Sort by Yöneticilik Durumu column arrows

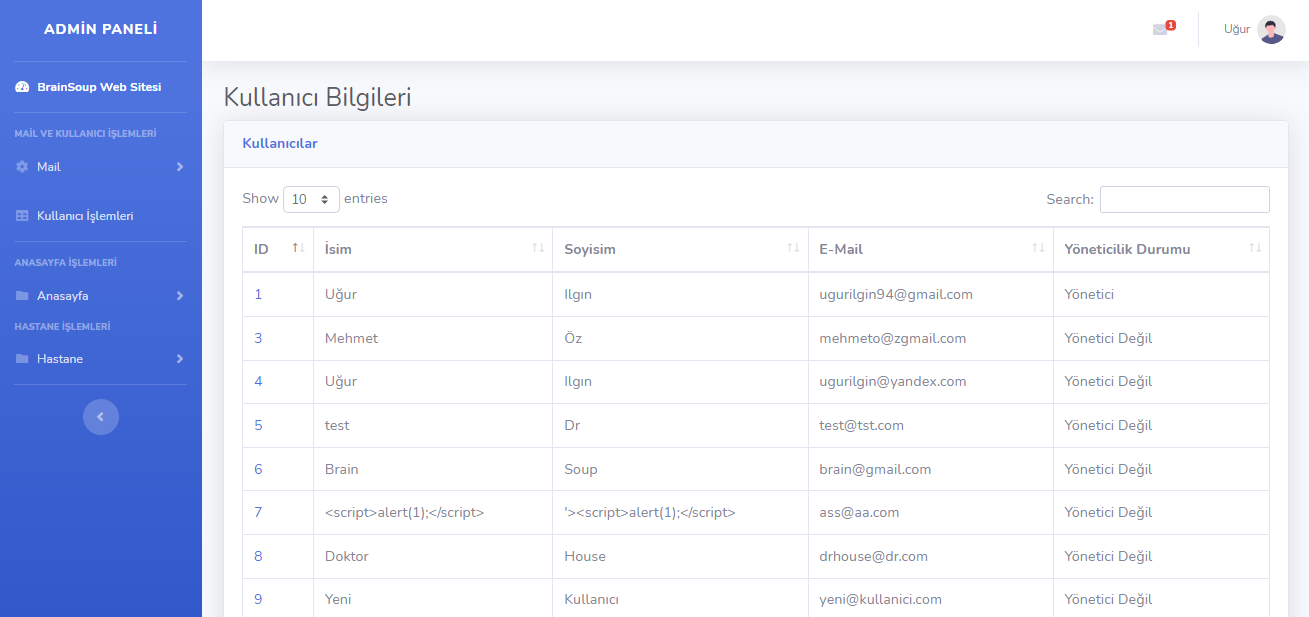[1255, 248]
